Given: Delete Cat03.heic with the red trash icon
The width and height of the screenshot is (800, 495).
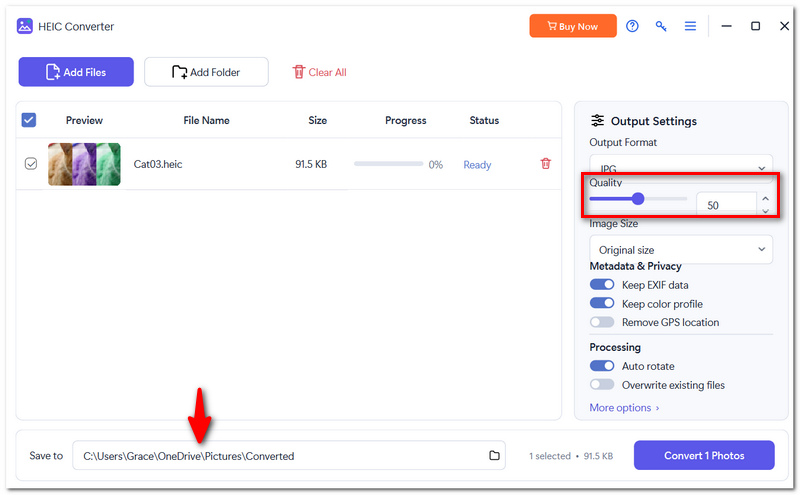Looking at the screenshot, I should [545, 163].
